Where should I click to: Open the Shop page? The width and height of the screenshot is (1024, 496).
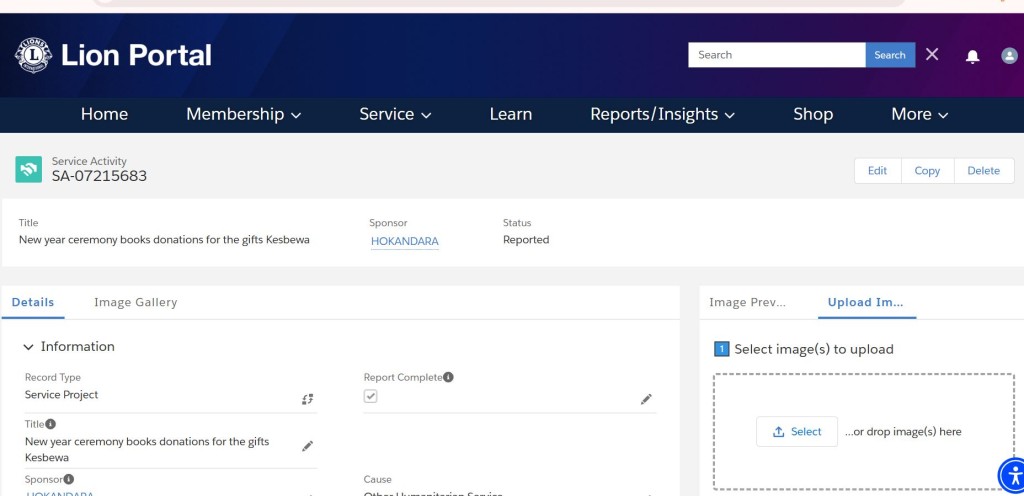pyautogui.click(x=813, y=114)
